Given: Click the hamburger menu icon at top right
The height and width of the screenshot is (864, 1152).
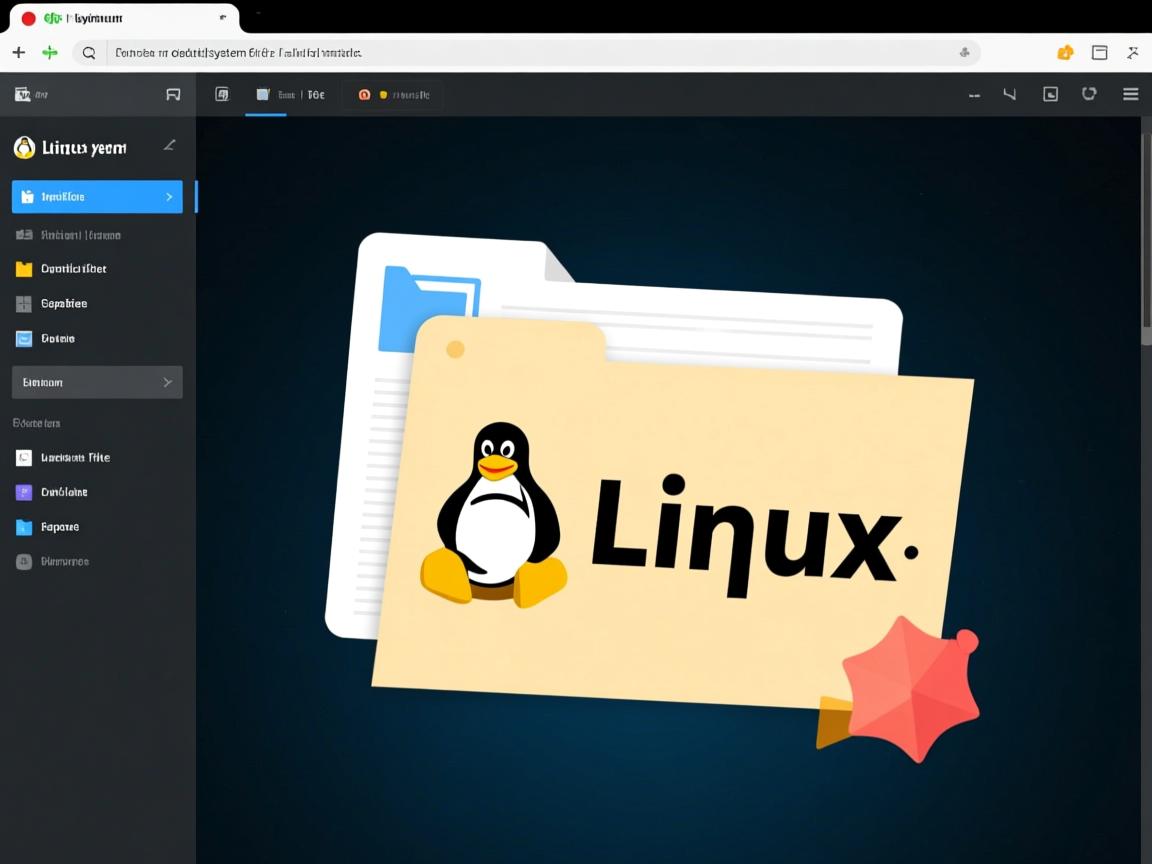Looking at the screenshot, I should tap(1130, 94).
